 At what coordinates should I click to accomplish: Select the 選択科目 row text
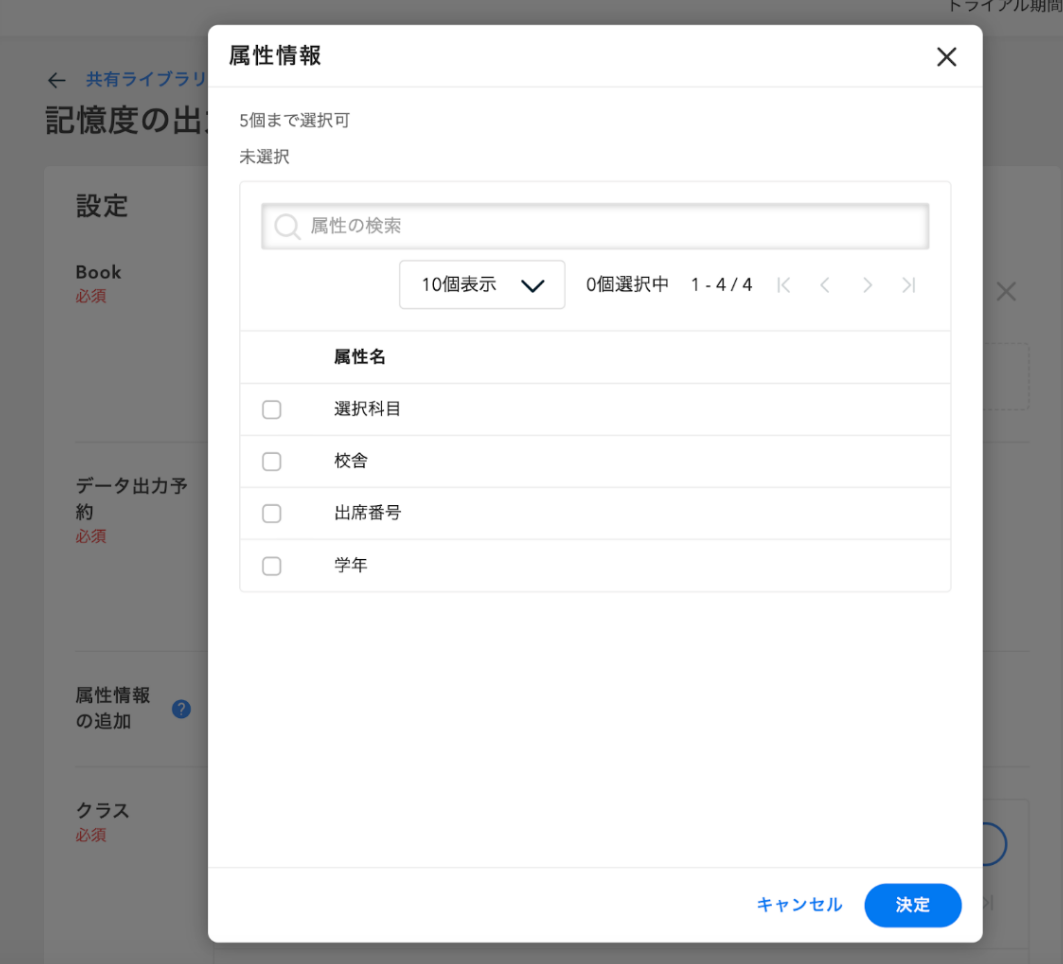[x=367, y=409]
